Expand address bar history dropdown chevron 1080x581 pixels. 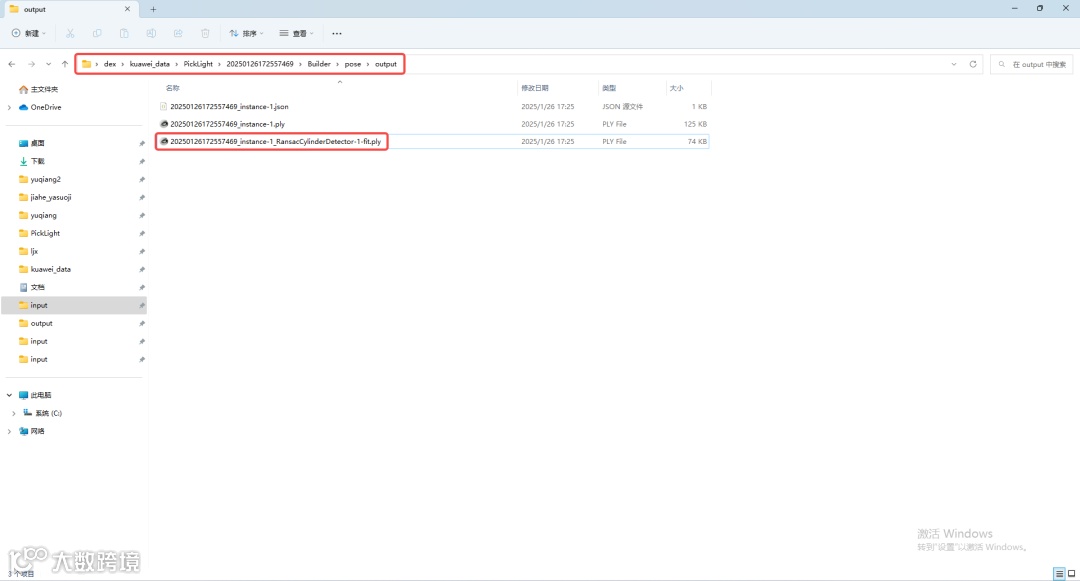954,64
